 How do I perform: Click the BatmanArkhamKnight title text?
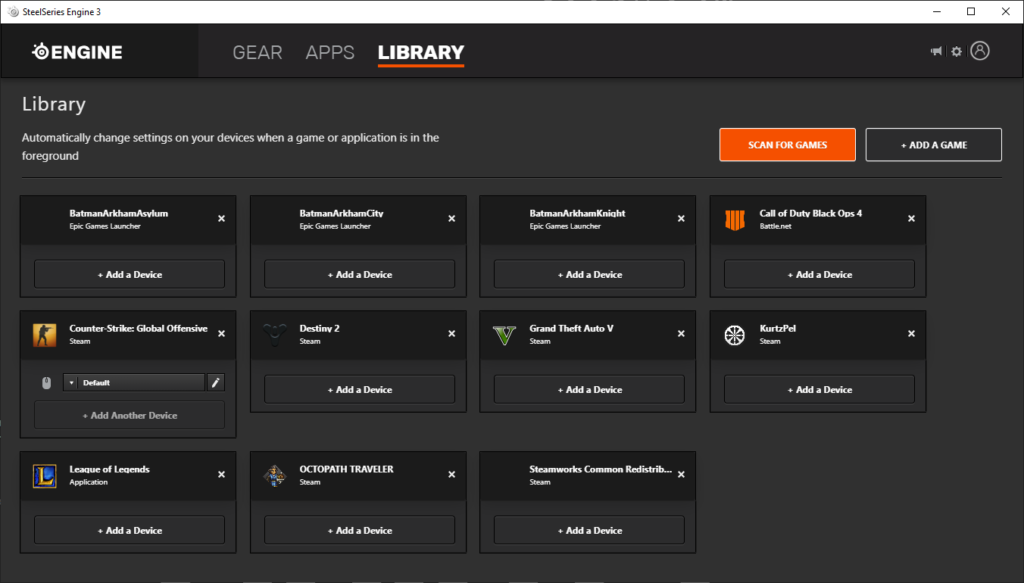(x=577, y=213)
